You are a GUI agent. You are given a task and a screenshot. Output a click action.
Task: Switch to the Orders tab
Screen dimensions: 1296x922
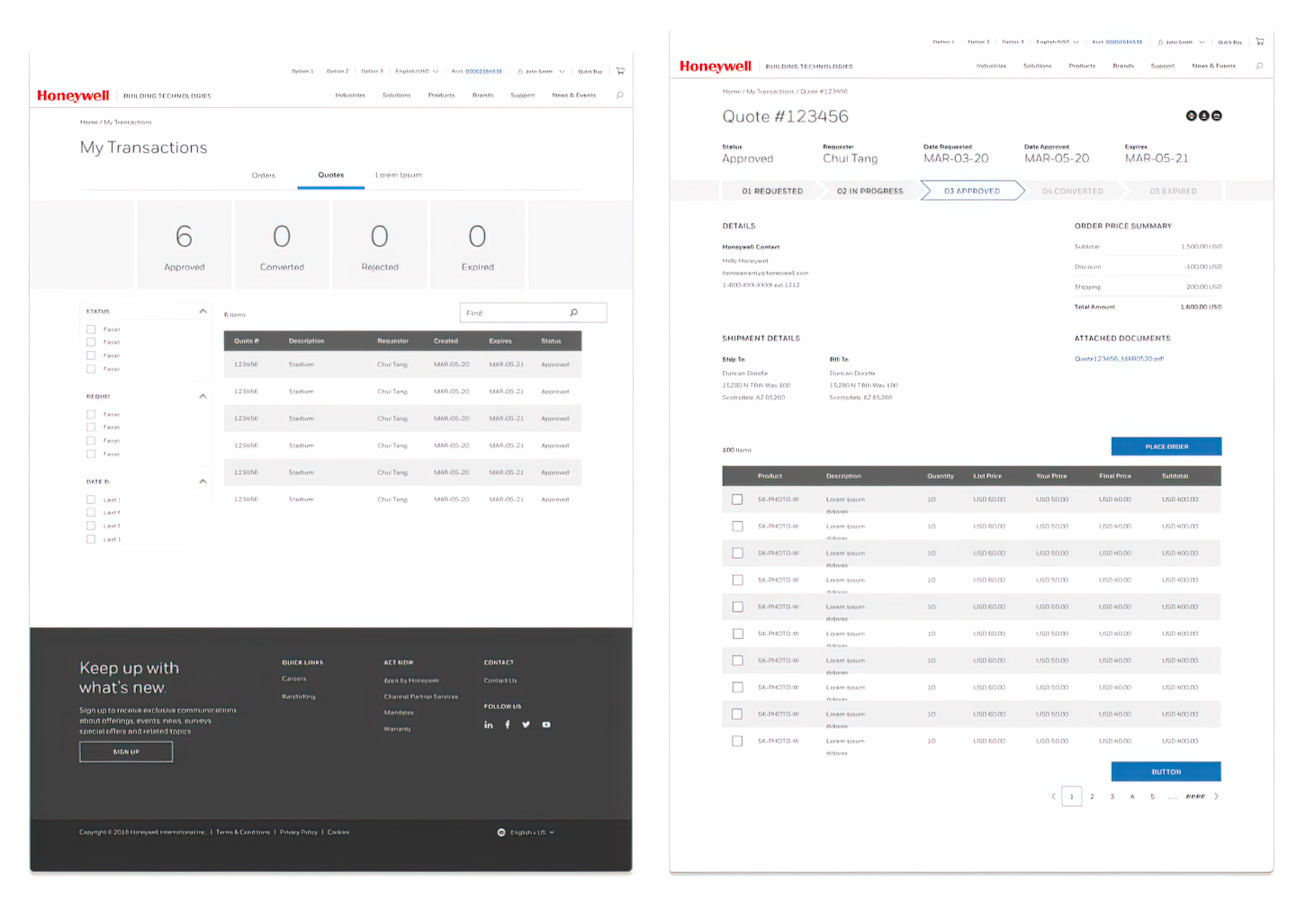263,175
